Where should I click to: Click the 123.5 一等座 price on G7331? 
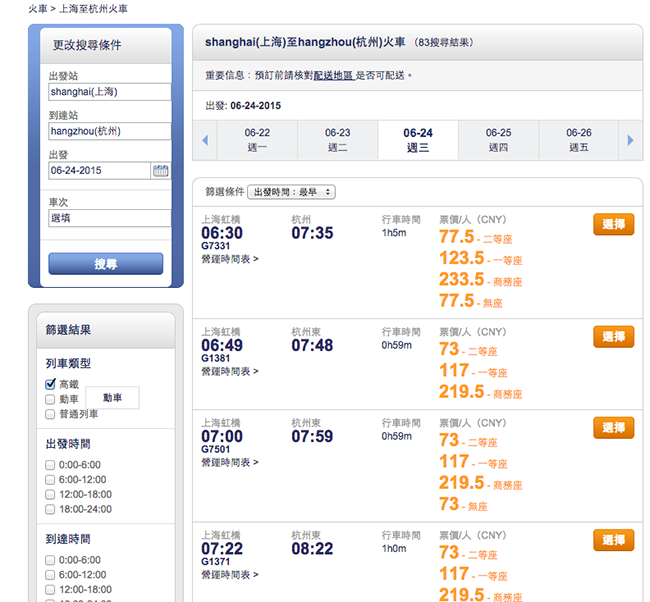(481, 258)
